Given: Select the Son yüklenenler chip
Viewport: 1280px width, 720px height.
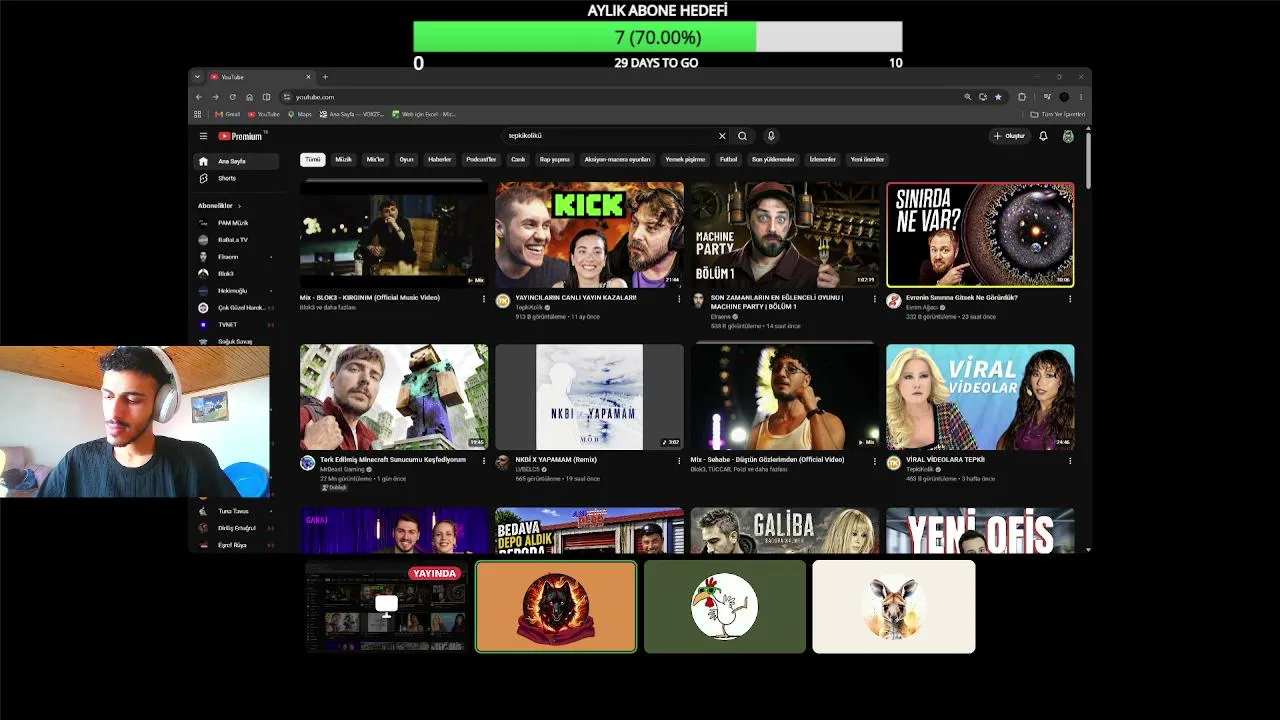Looking at the screenshot, I should point(773,159).
